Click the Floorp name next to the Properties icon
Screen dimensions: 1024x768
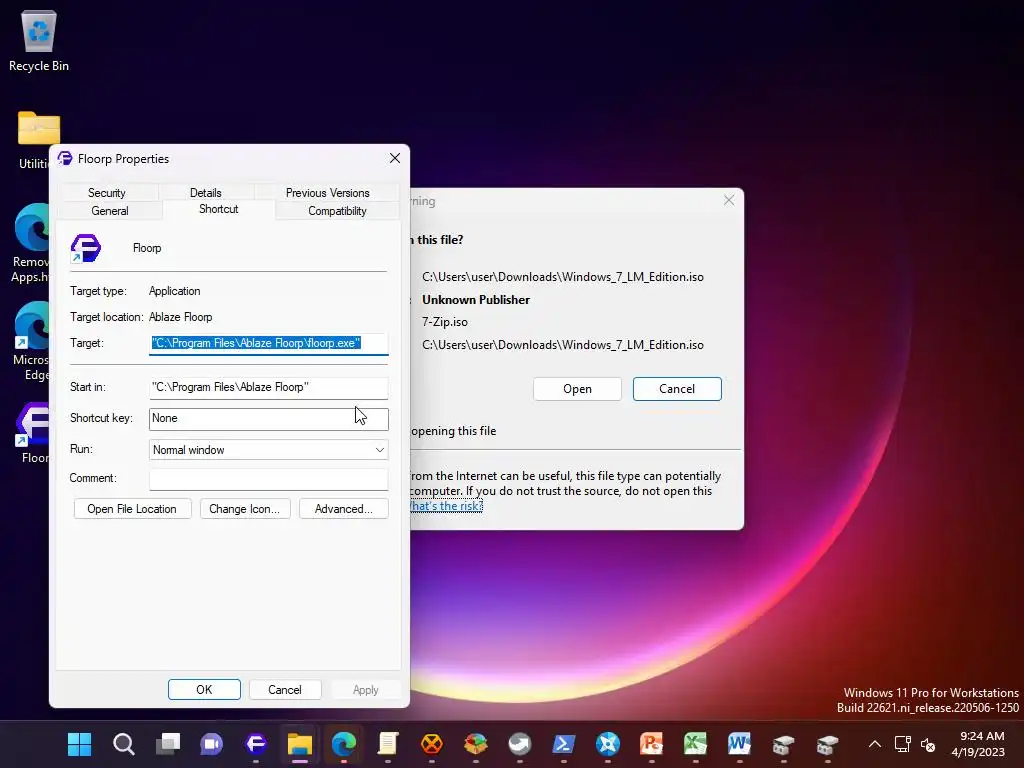point(147,248)
